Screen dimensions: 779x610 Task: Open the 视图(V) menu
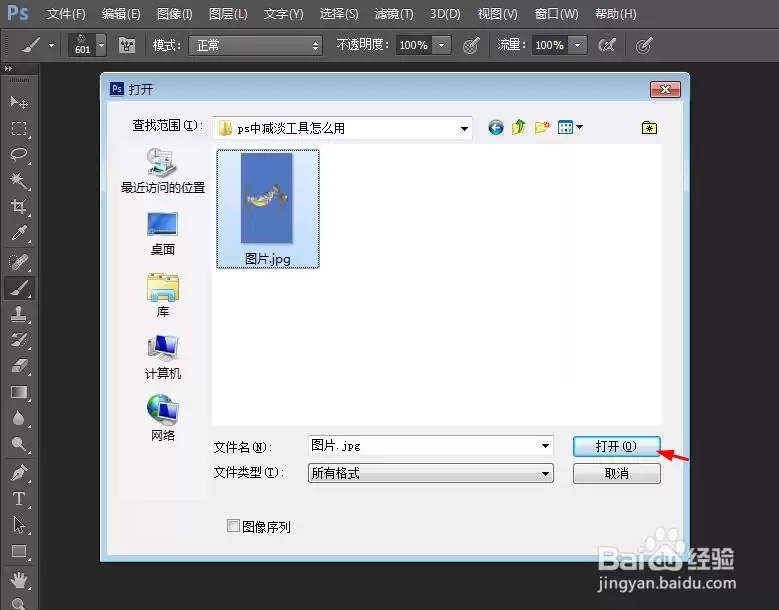click(x=497, y=14)
